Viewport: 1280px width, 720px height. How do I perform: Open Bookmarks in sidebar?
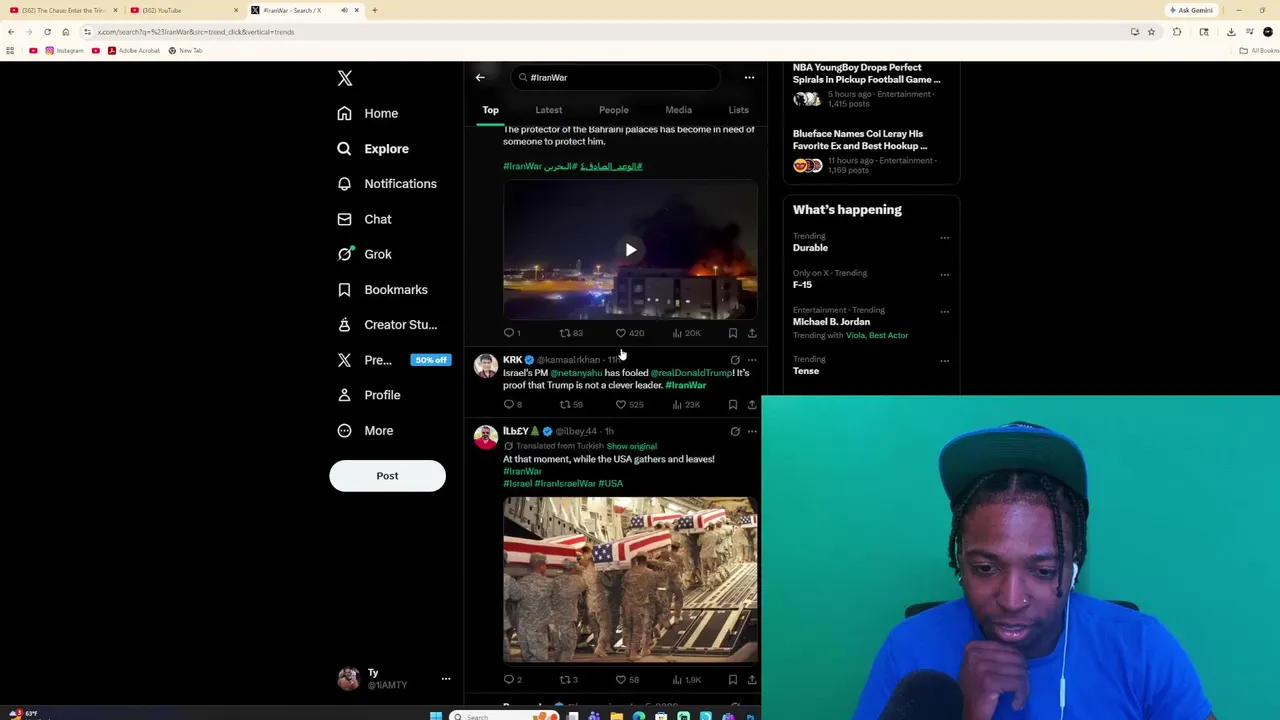pos(383,290)
